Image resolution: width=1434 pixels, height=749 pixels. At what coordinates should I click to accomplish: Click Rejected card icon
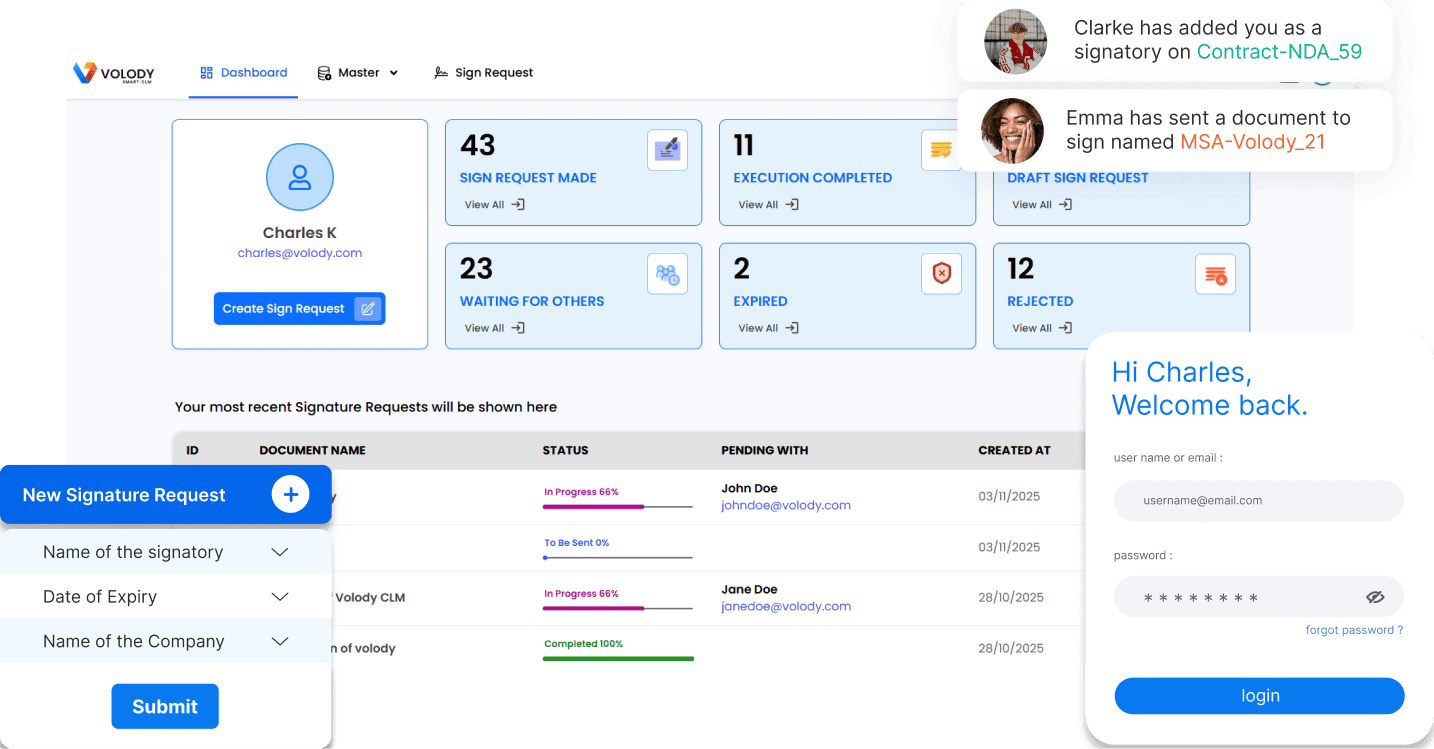click(1215, 274)
